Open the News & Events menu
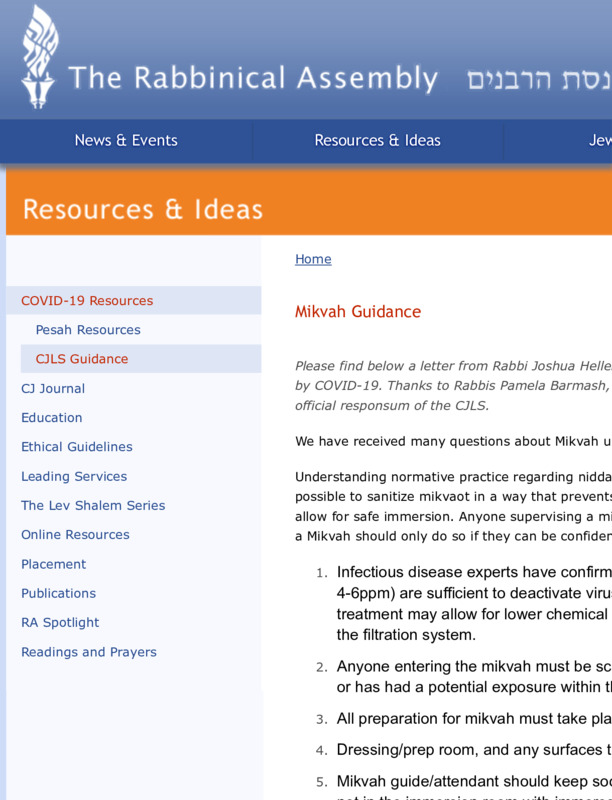The image size is (612, 800). [126, 140]
